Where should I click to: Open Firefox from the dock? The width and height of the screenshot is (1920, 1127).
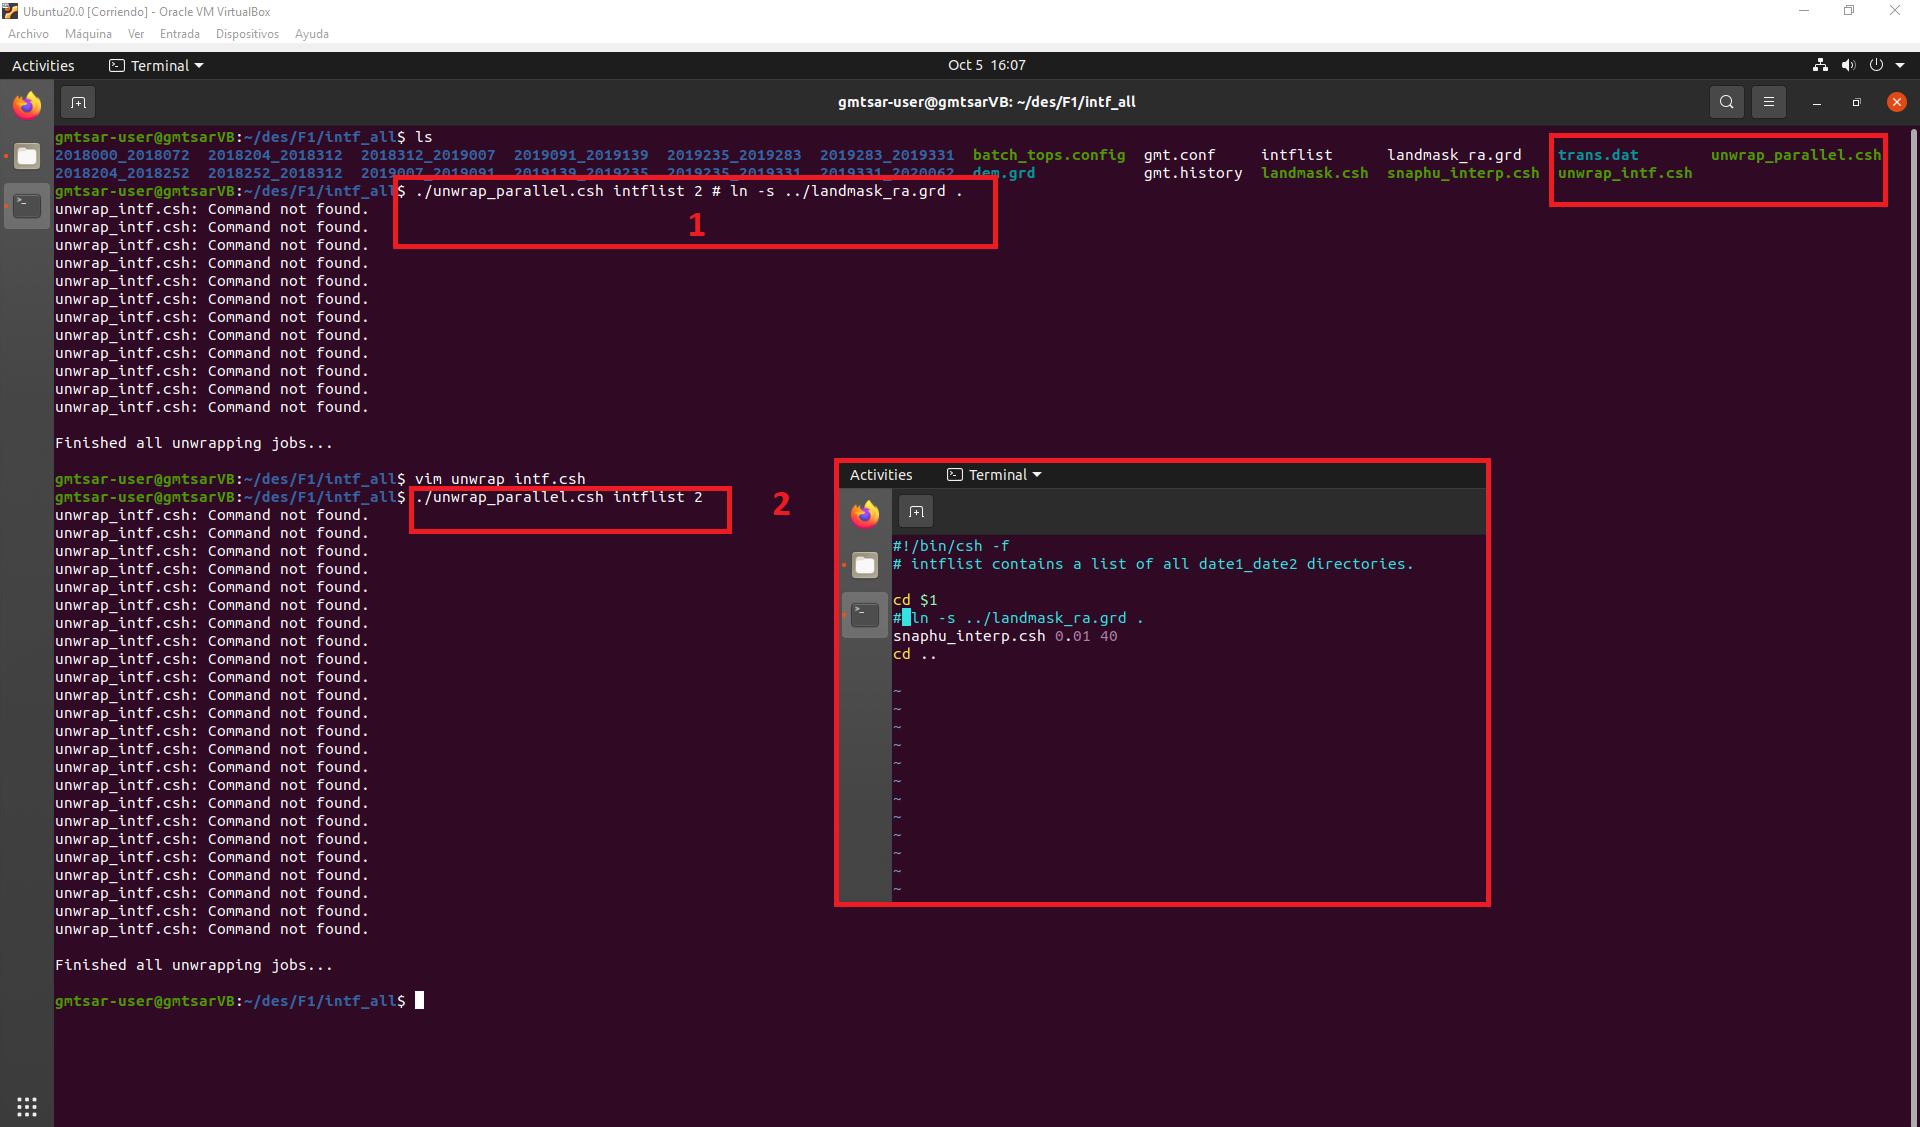[27, 105]
